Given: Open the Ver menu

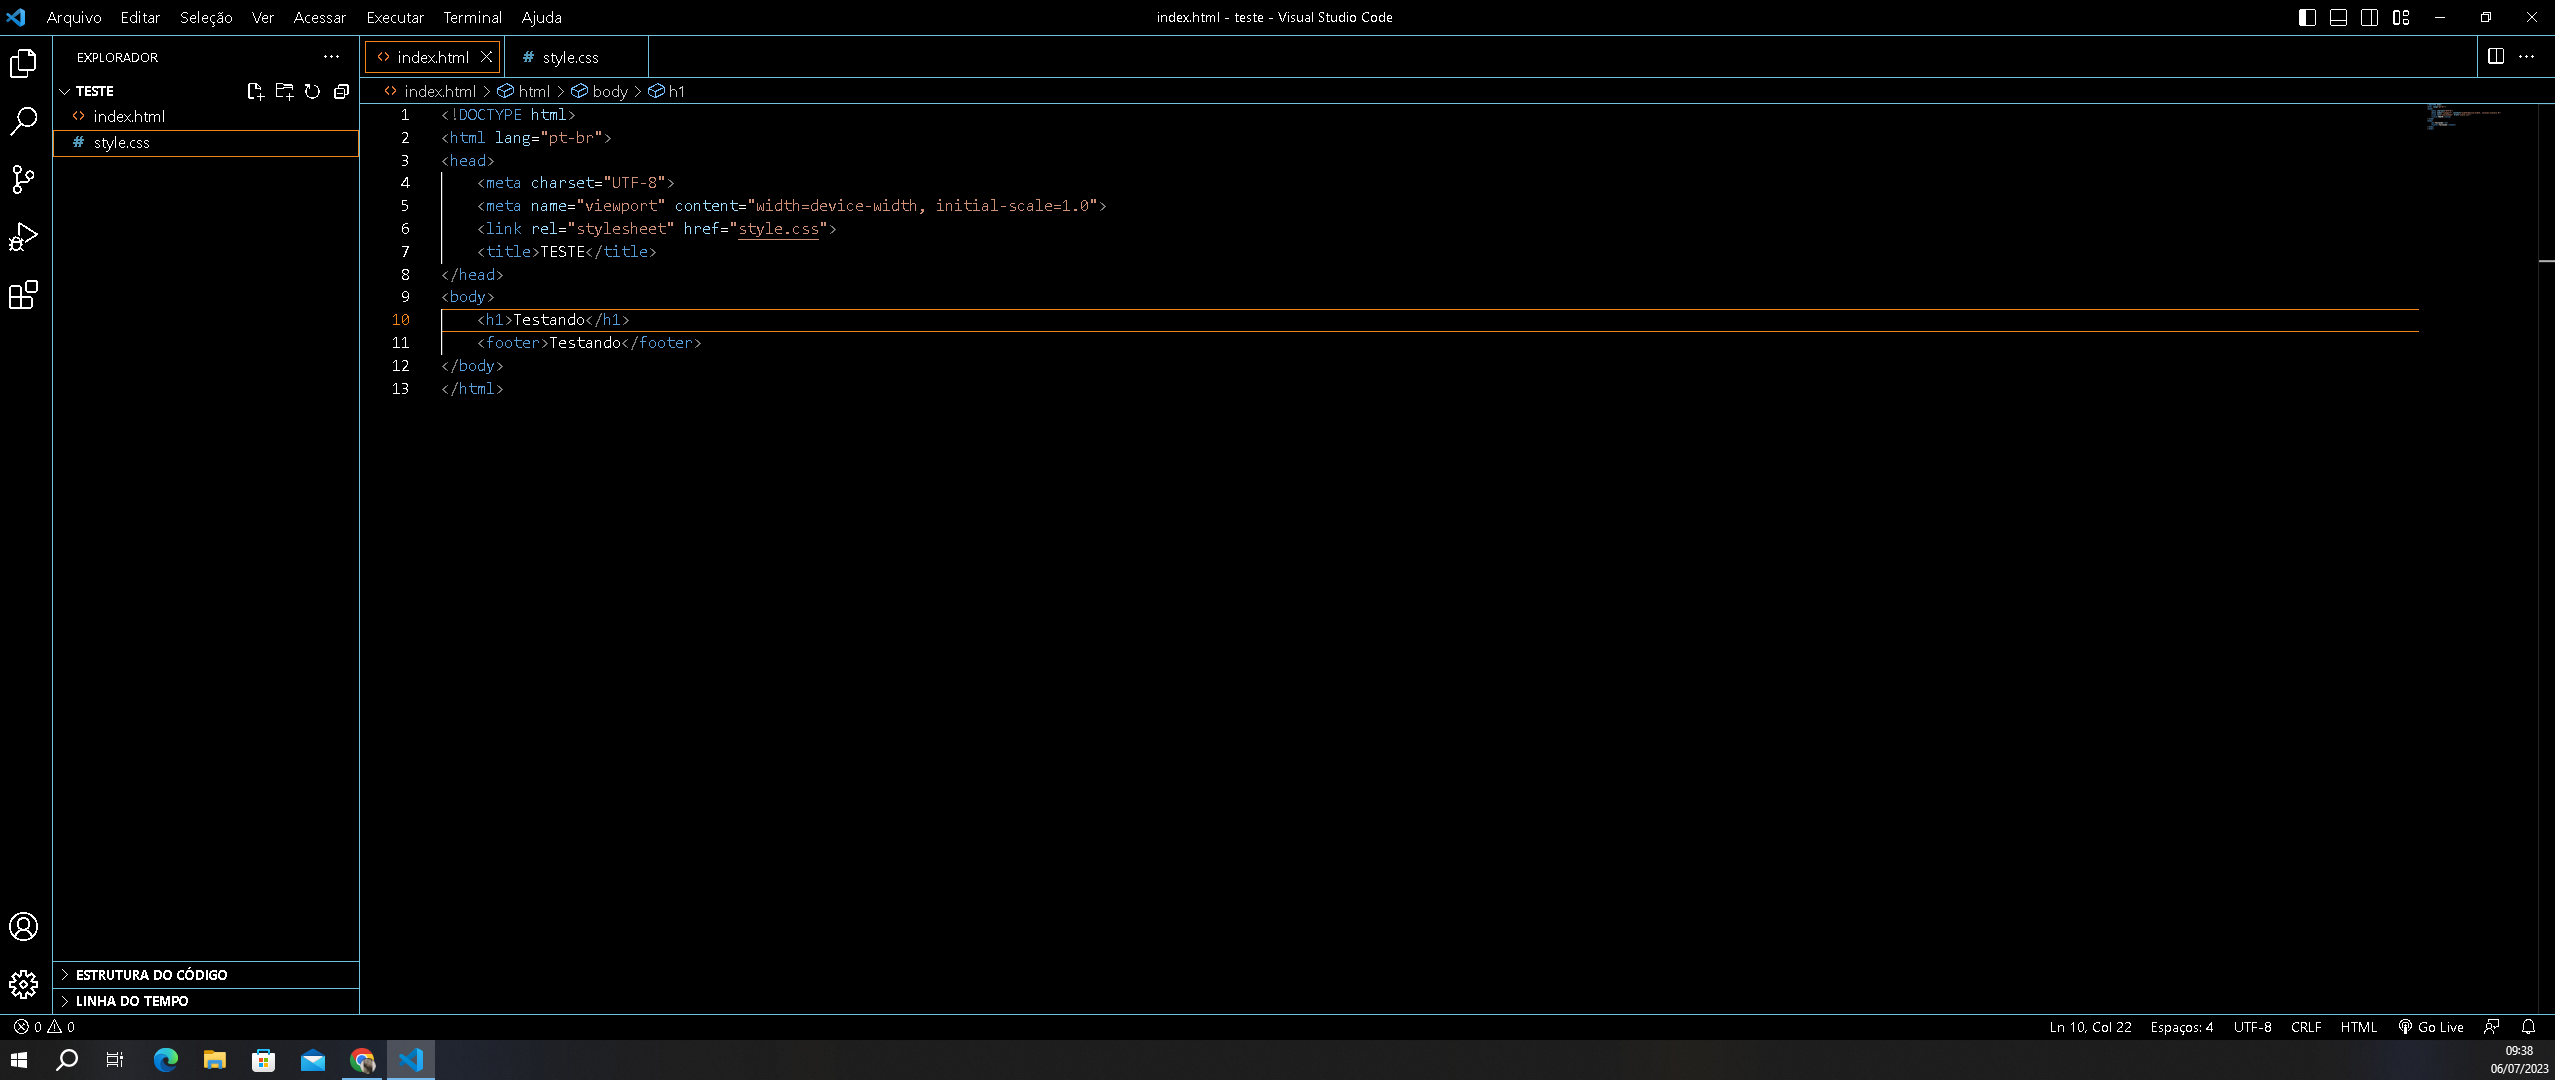Looking at the screenshot, I should pos(263,17).
